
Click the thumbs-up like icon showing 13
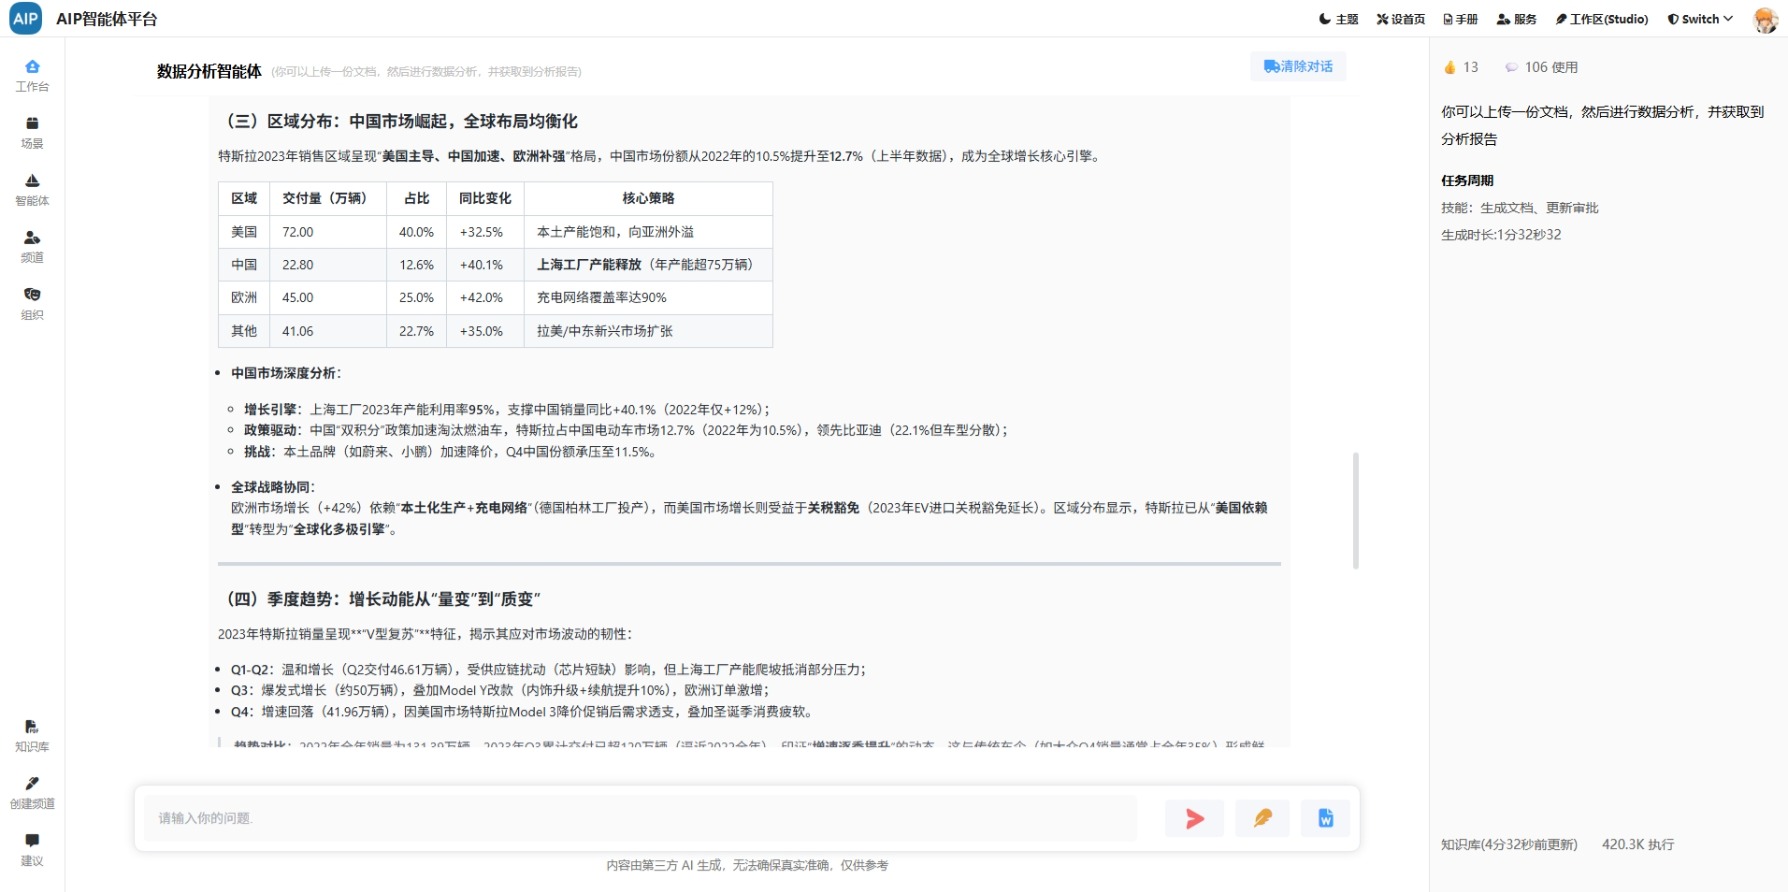point(1450,67)
